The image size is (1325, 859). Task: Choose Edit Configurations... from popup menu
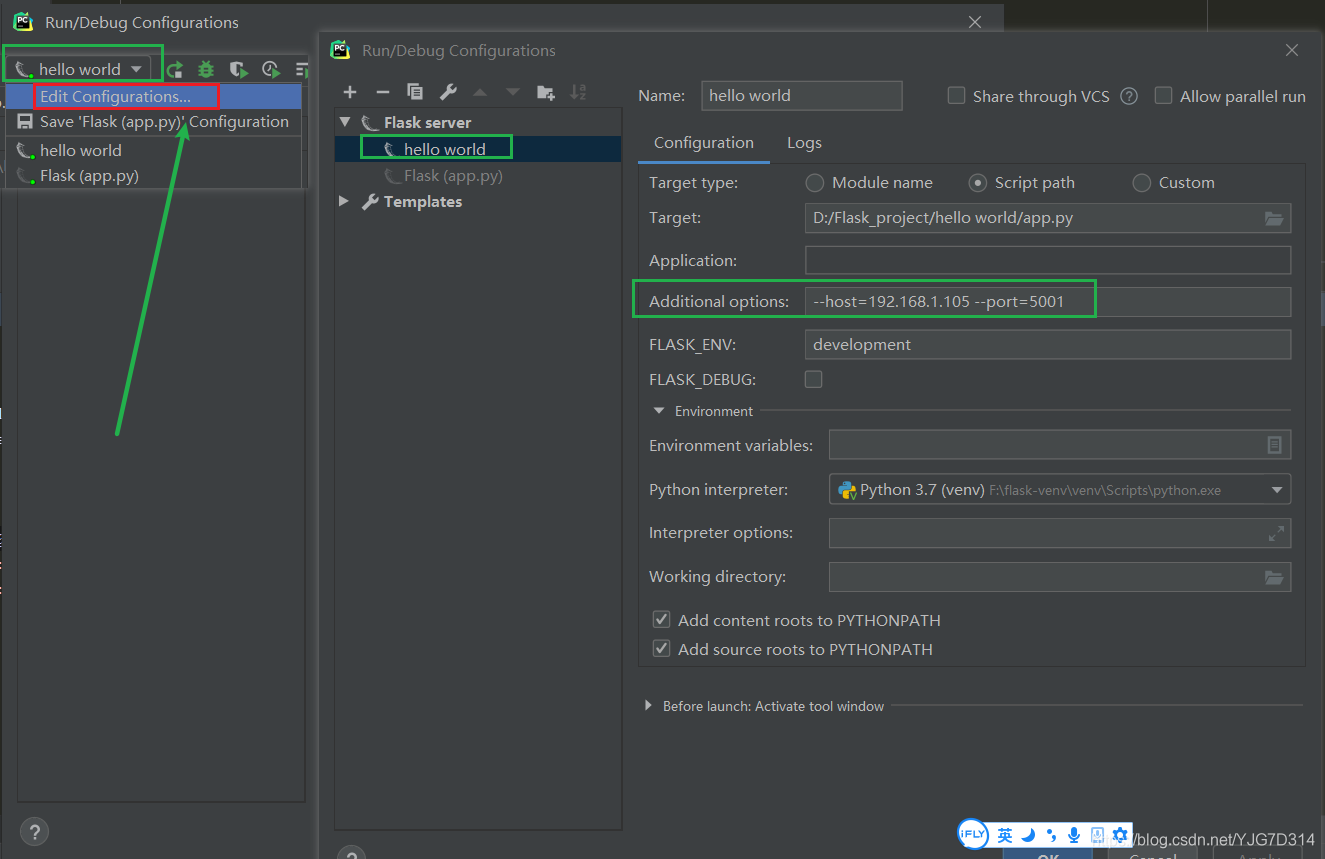coord(153,97)
